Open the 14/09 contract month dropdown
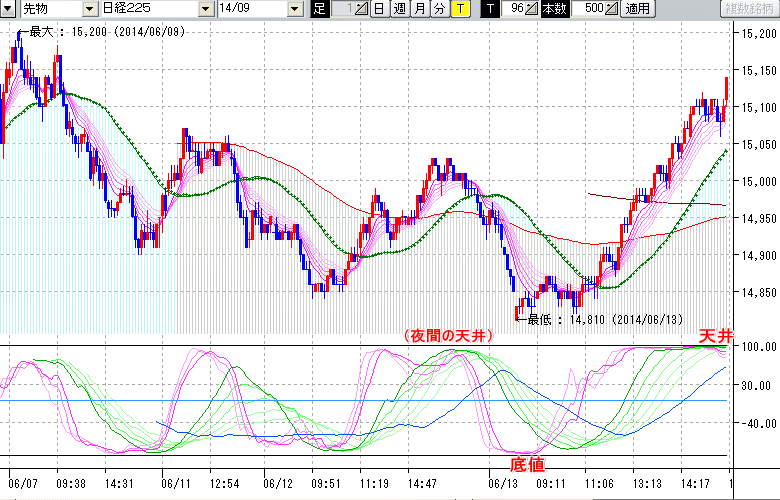 click(294, 9)
